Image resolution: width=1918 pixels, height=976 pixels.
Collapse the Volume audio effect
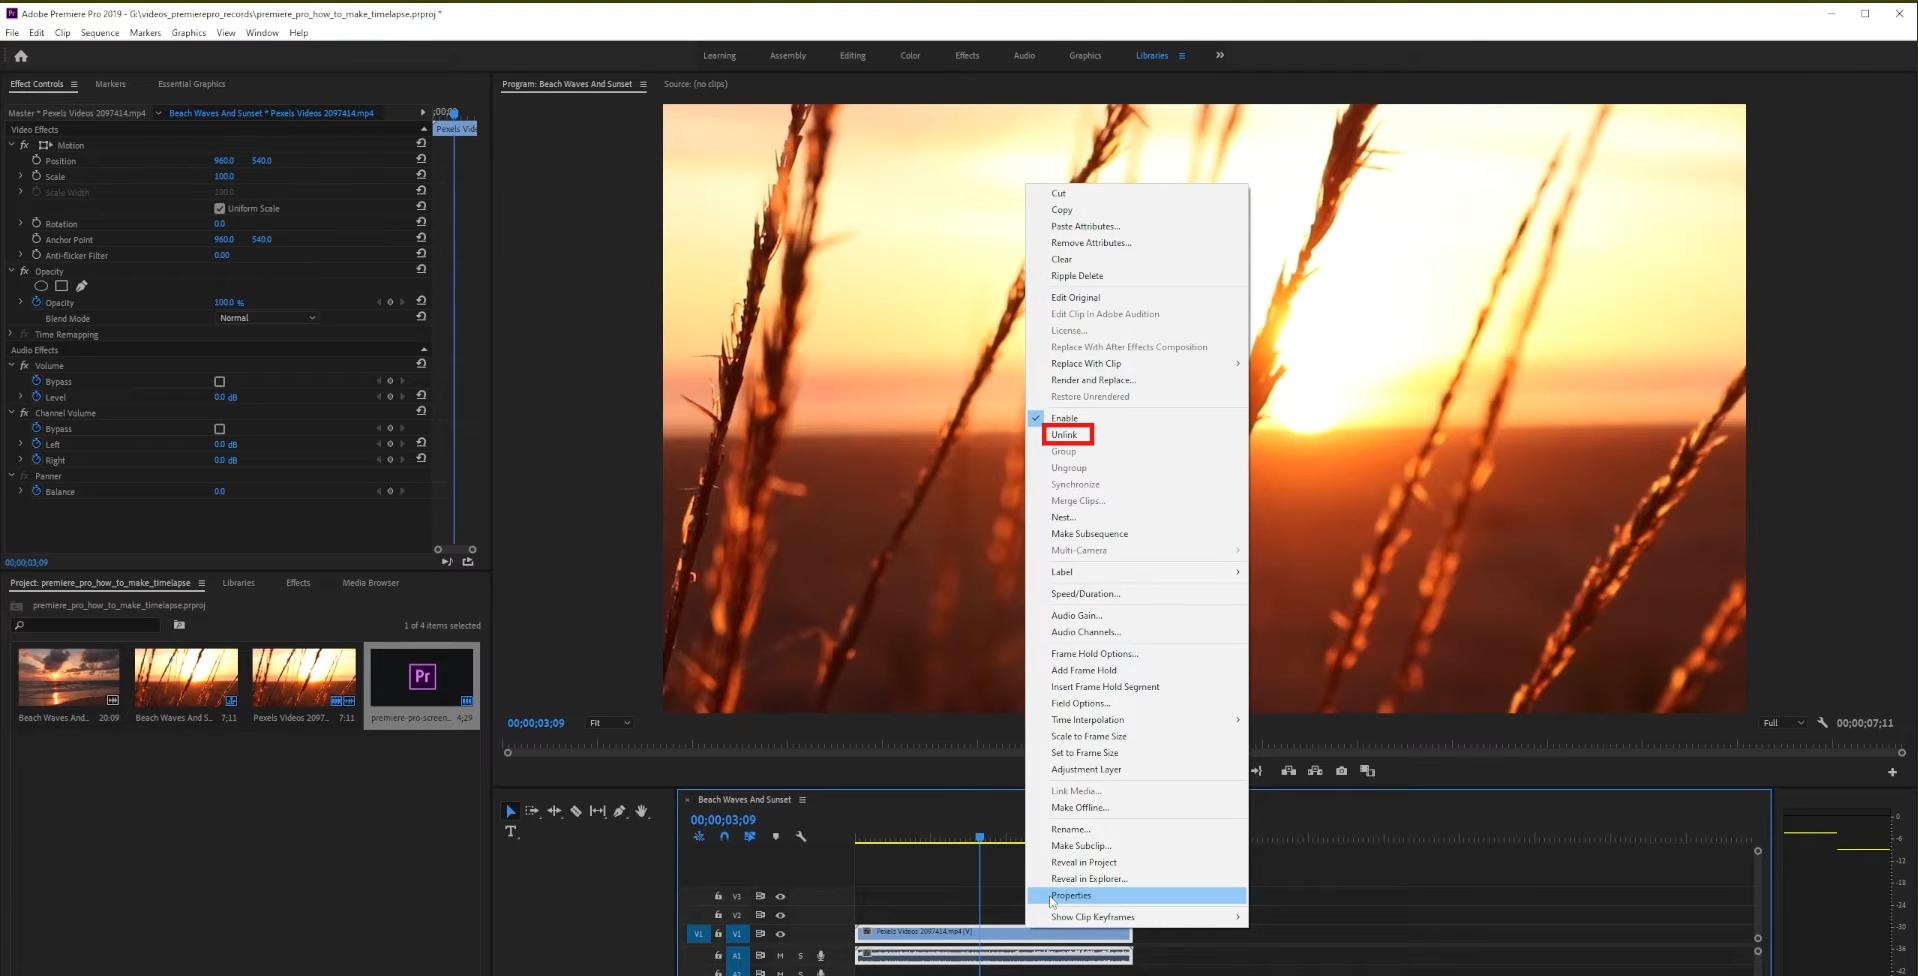pos(12,365)
